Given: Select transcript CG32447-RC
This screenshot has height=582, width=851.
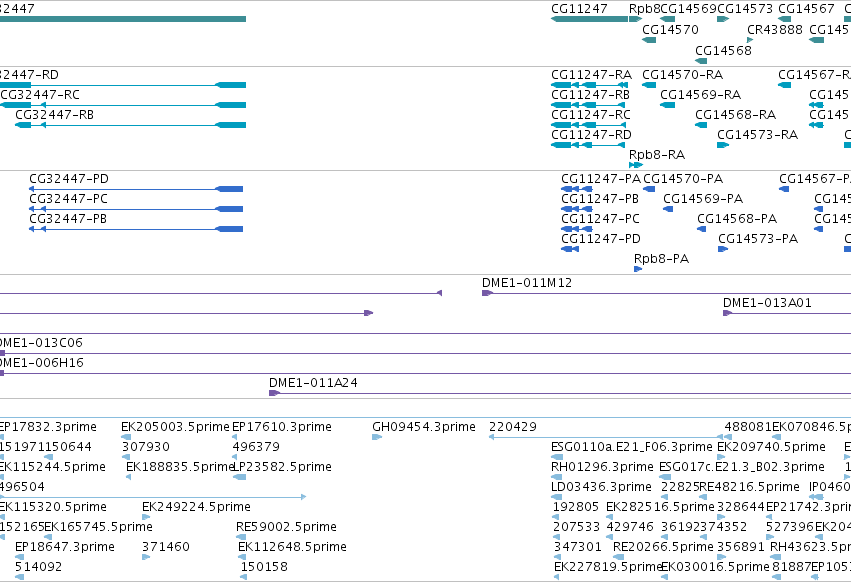Looking at the screenshot, I should (40, 94).
